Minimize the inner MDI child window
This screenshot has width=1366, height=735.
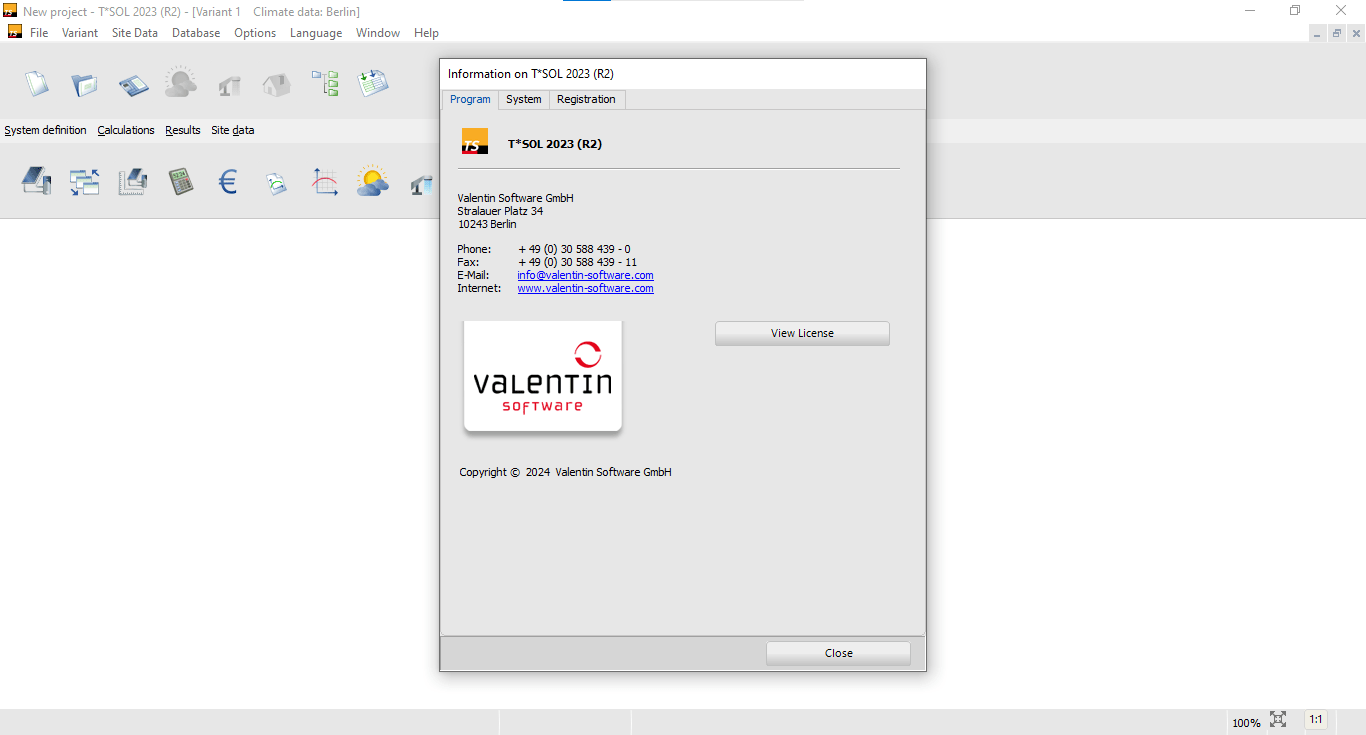coord(1318,33)
